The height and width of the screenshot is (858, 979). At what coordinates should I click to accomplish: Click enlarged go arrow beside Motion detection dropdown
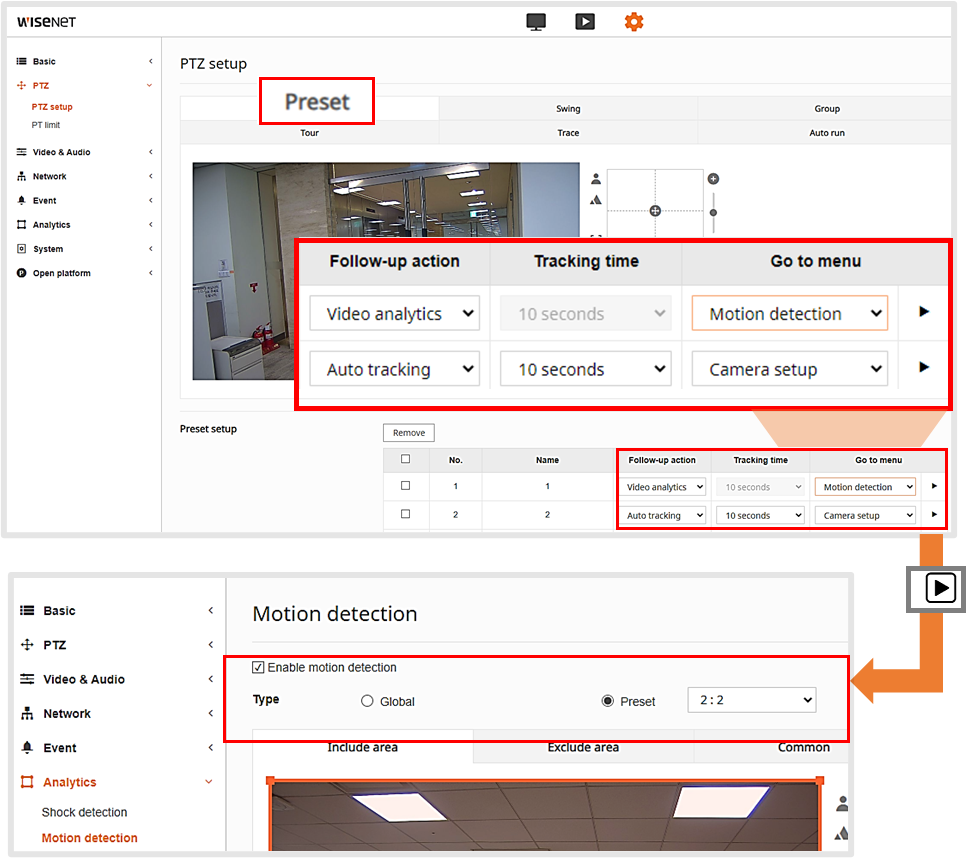click(x=923, y=312)
